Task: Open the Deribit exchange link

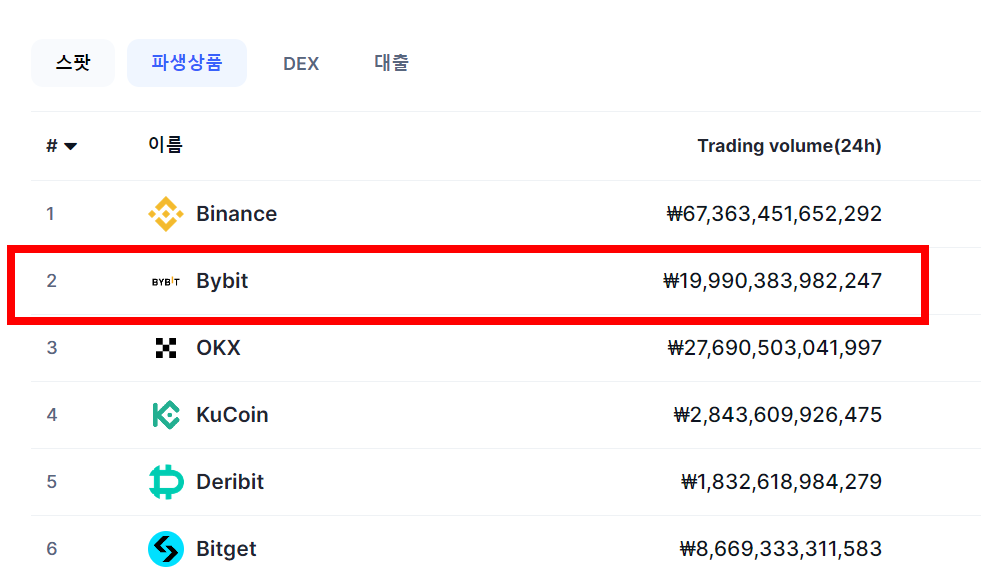Action: click(230, 482)
